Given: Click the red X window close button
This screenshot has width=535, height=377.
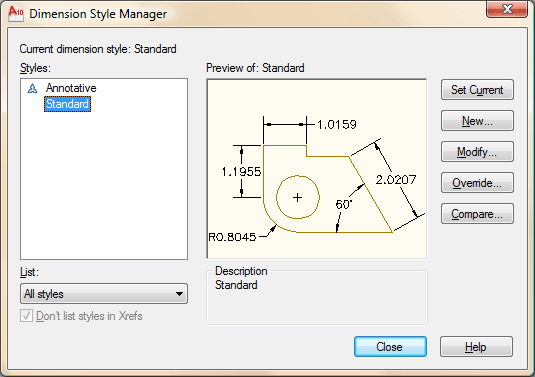Looking at the screenshot, I should pos(507,9).
